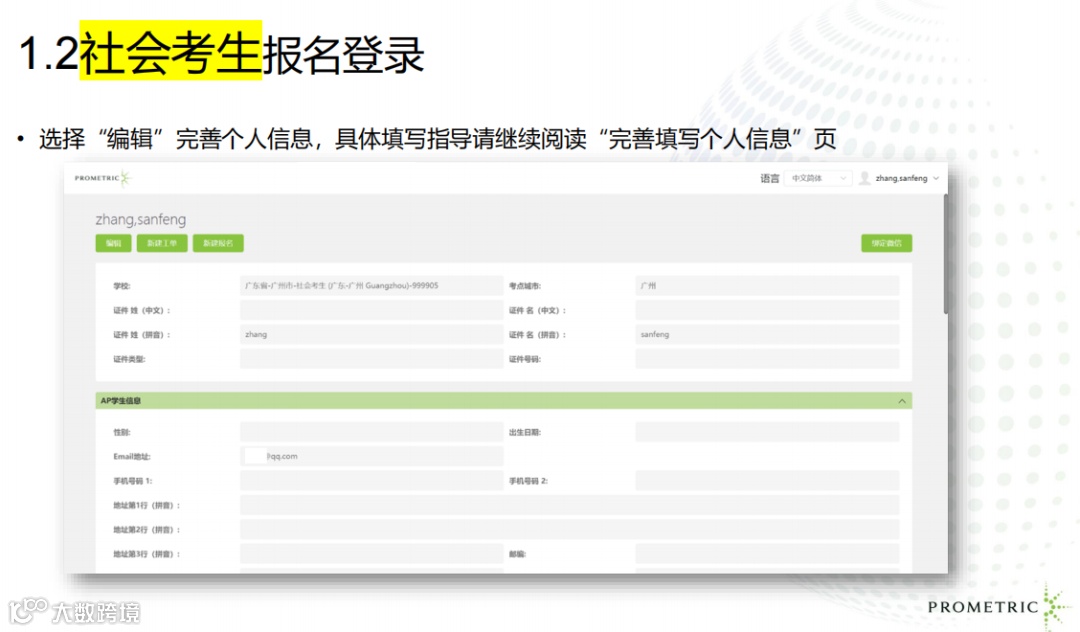The height and width of the screenshot is (632, 1080).
Task: Open the 语言 language dropdown (中文简体)
Action: point(818,178)
